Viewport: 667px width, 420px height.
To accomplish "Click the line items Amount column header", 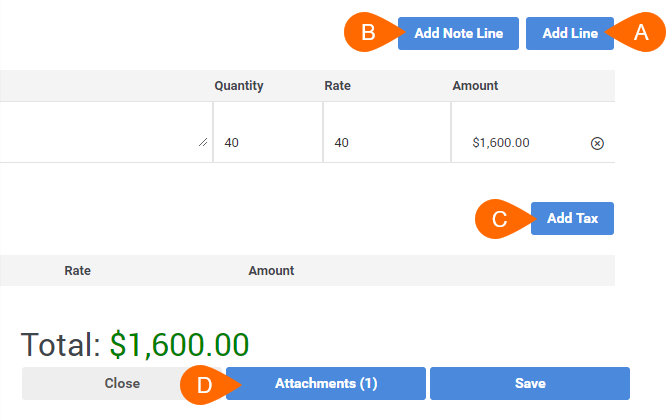I will (x=475, y=86).
